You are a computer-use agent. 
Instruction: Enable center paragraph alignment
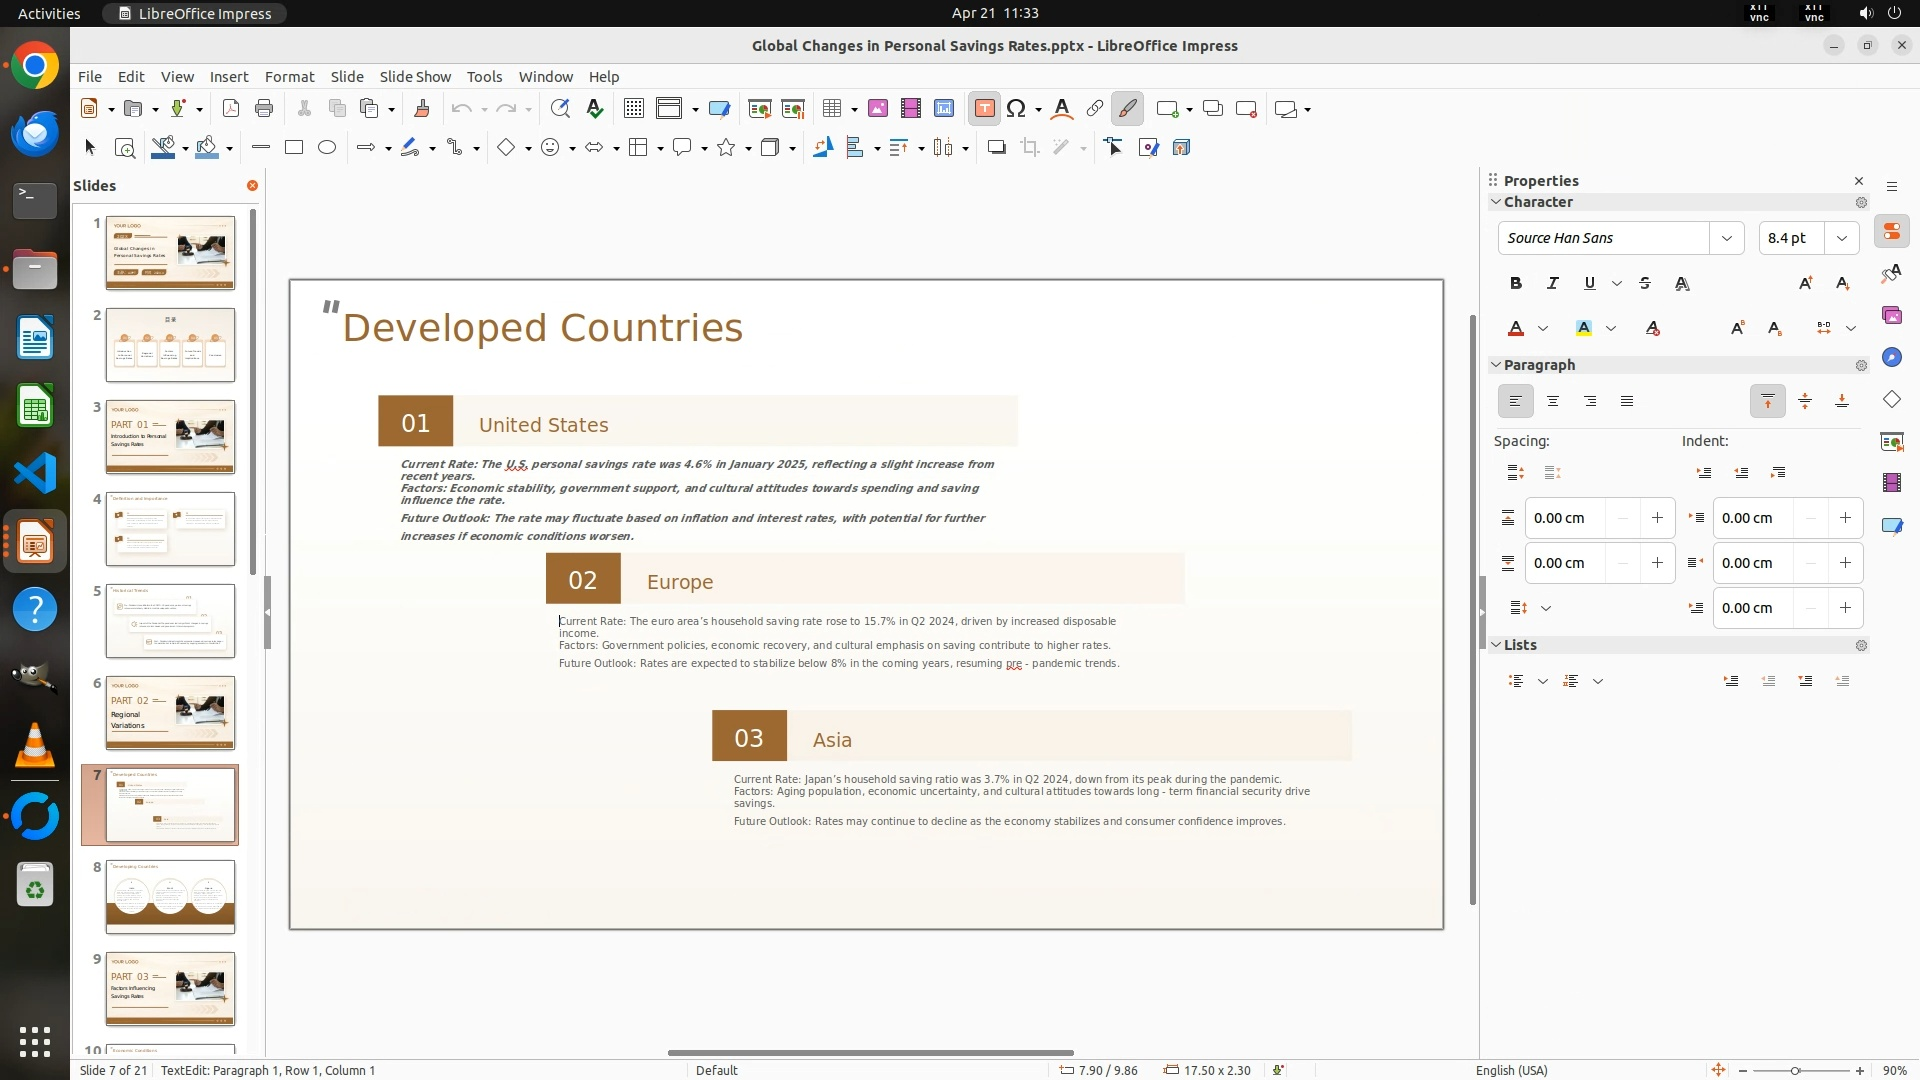1553,402
